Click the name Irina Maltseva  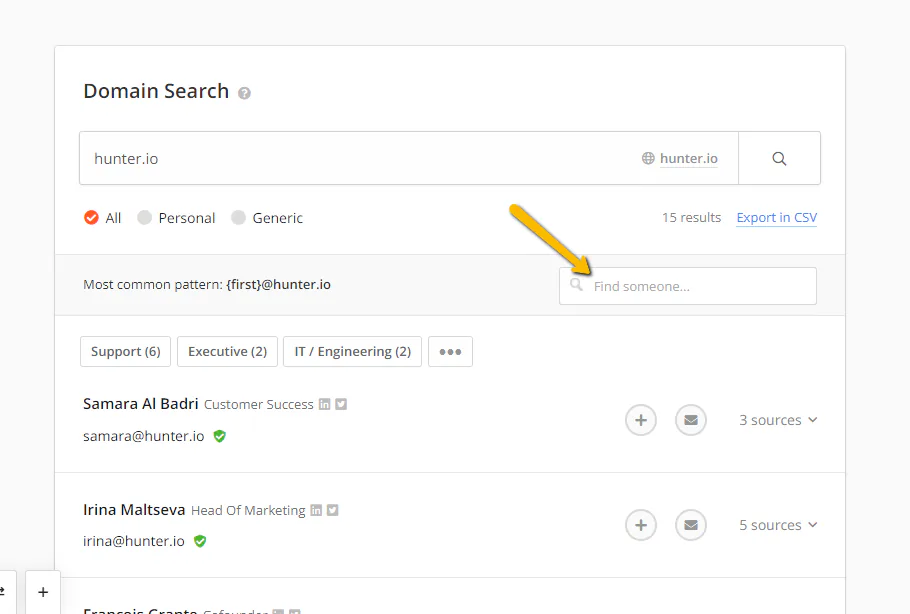(x=134, y=510)
